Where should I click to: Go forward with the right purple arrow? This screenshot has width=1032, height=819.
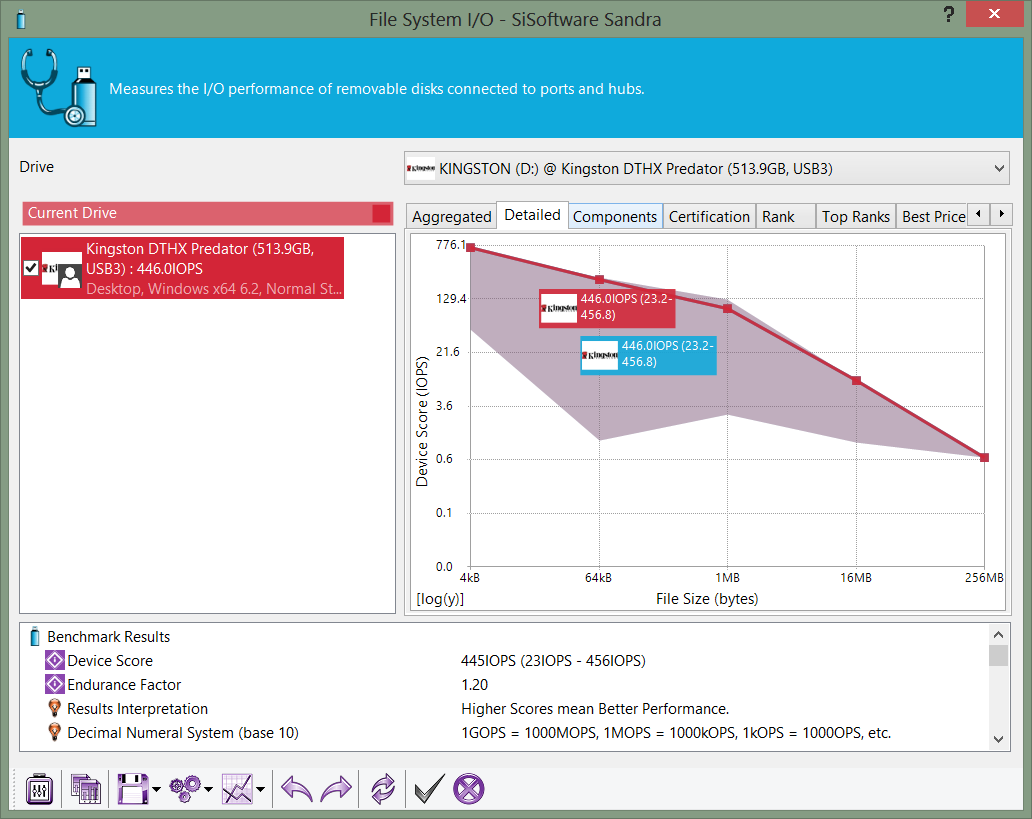pos(336,789)
